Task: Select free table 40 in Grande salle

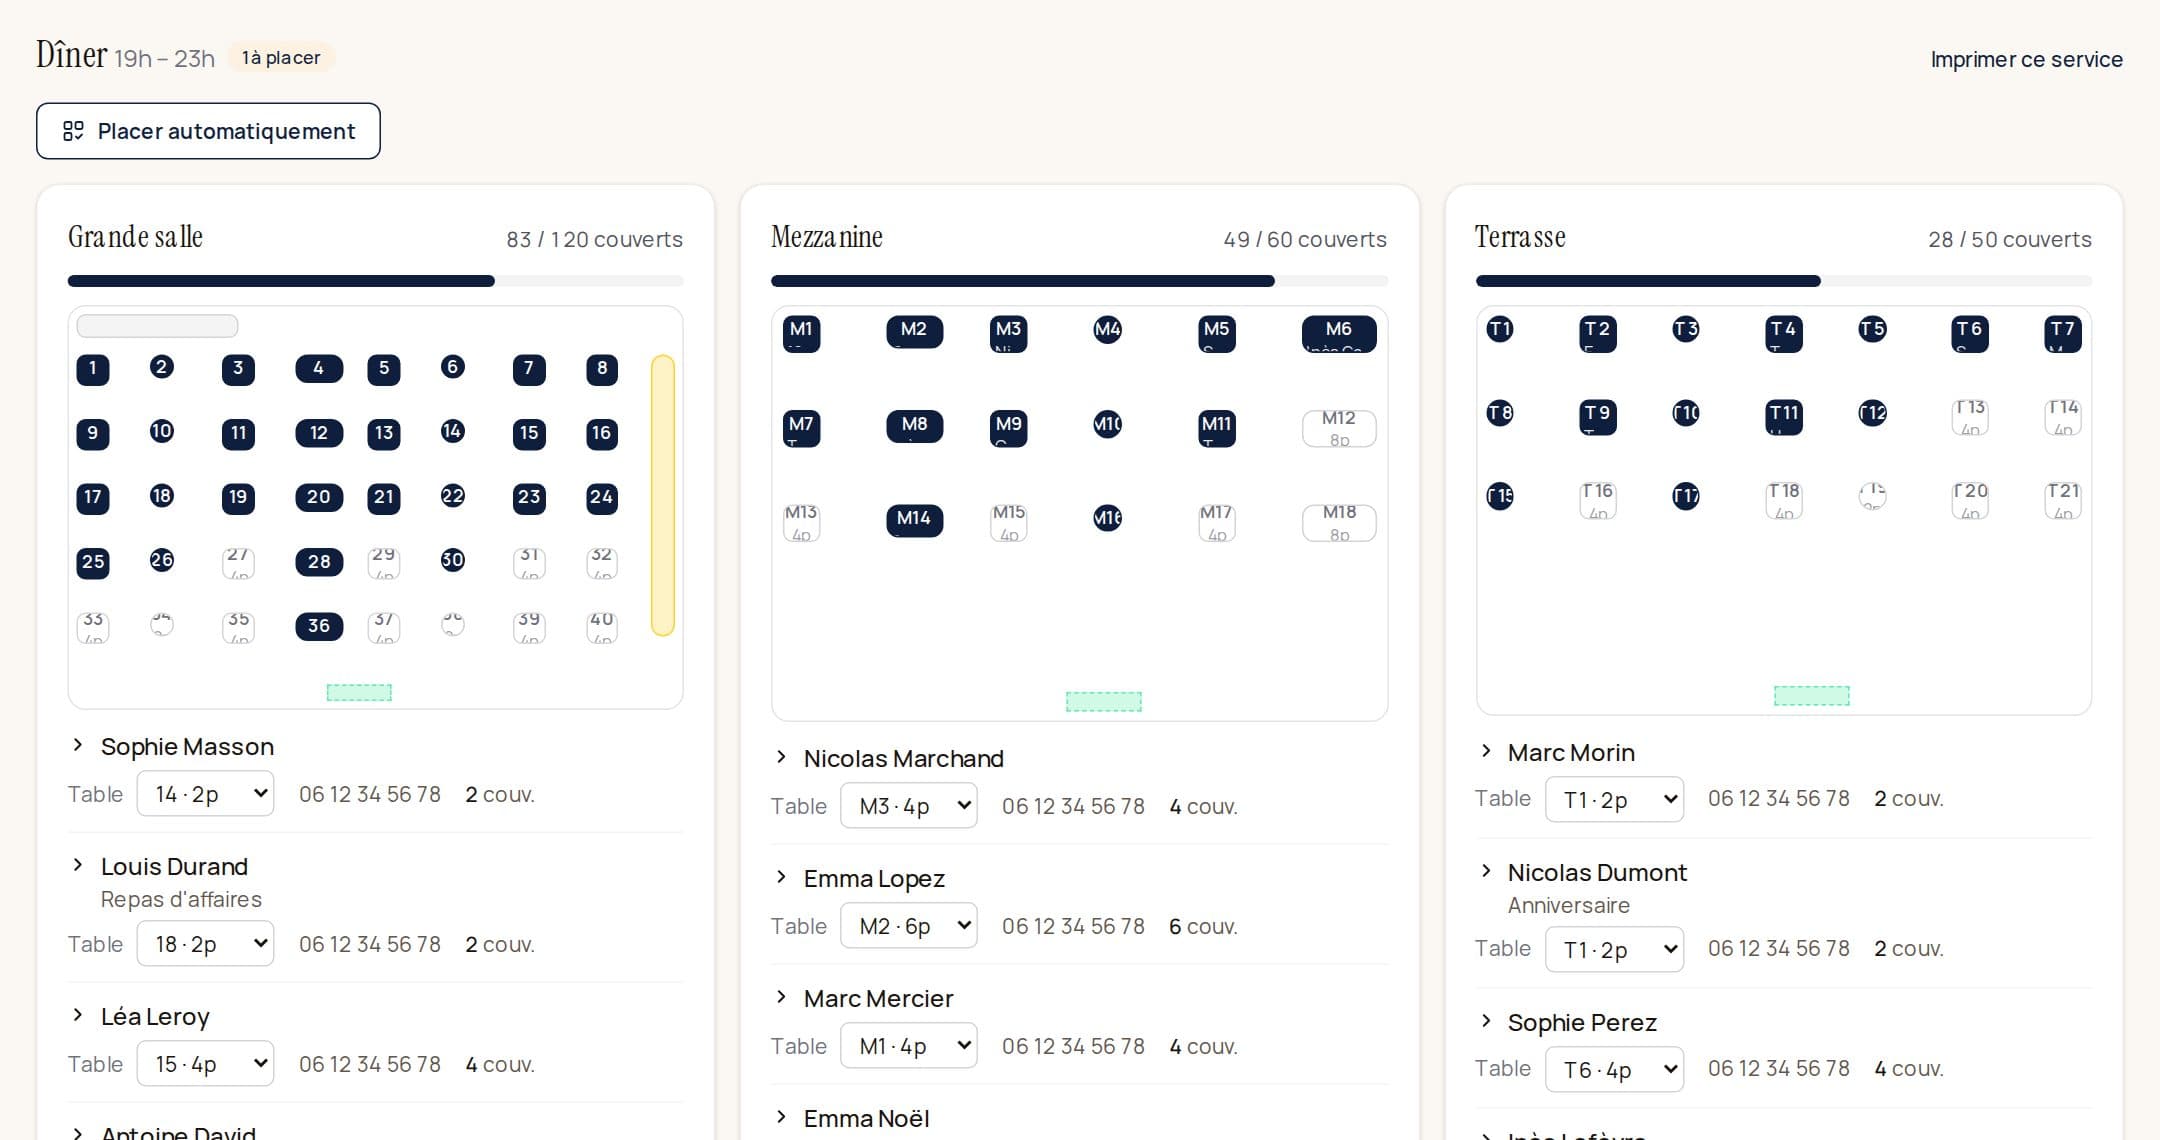Action: (601, 627)
